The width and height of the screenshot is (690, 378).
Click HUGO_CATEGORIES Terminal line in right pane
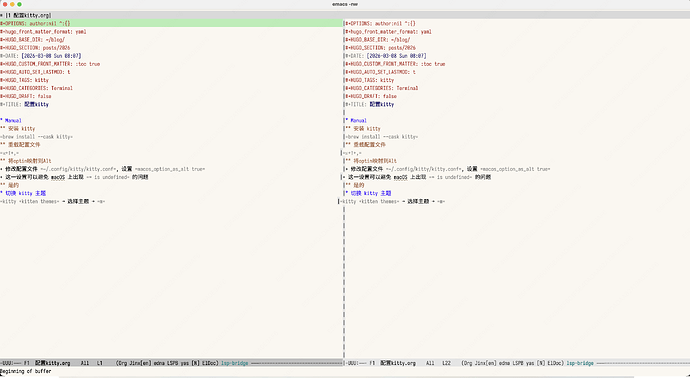pos(382,88)
